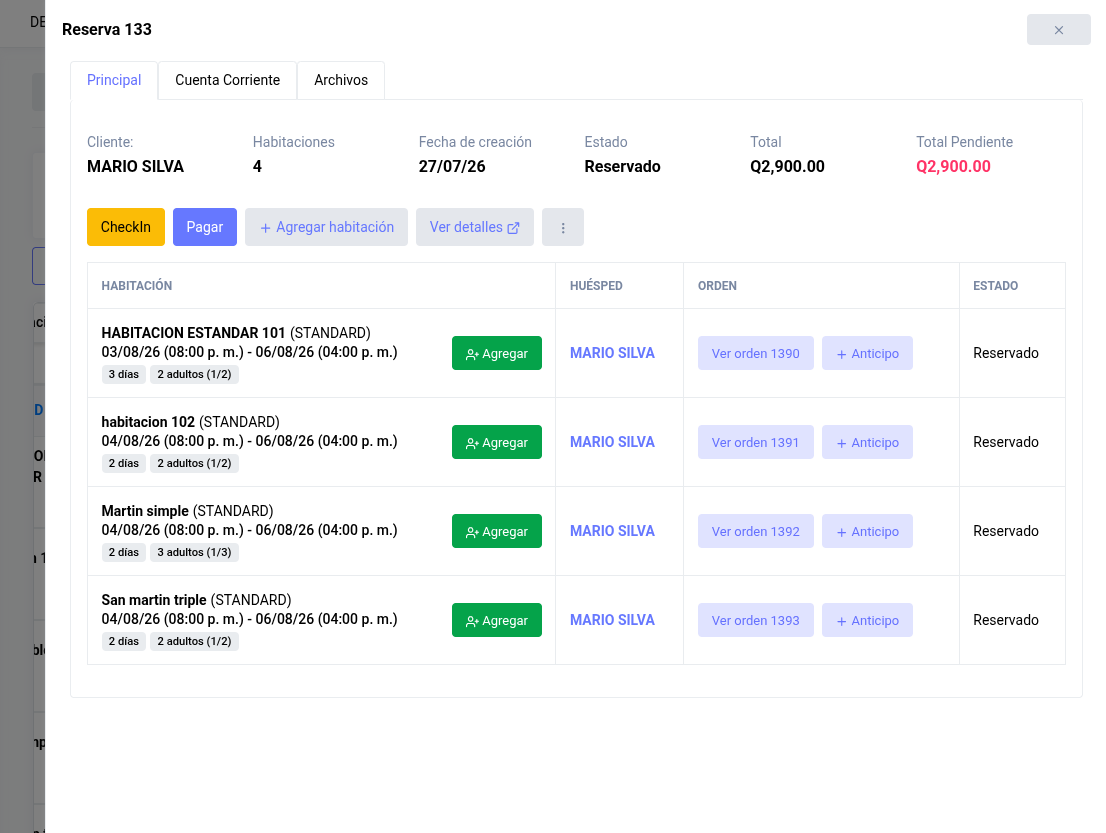Click room name San martin triple
Screen dimensions: 1106x833
pos(154,600)
